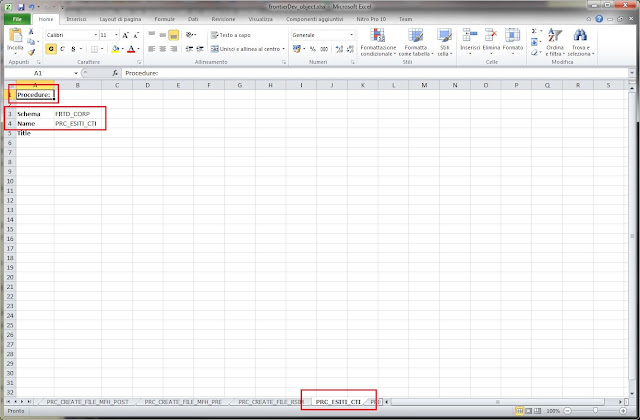The width and height of the screenshot is (640, 420).
Task: Toggle middle vertical alignment
Action: (x=162, y=35)
